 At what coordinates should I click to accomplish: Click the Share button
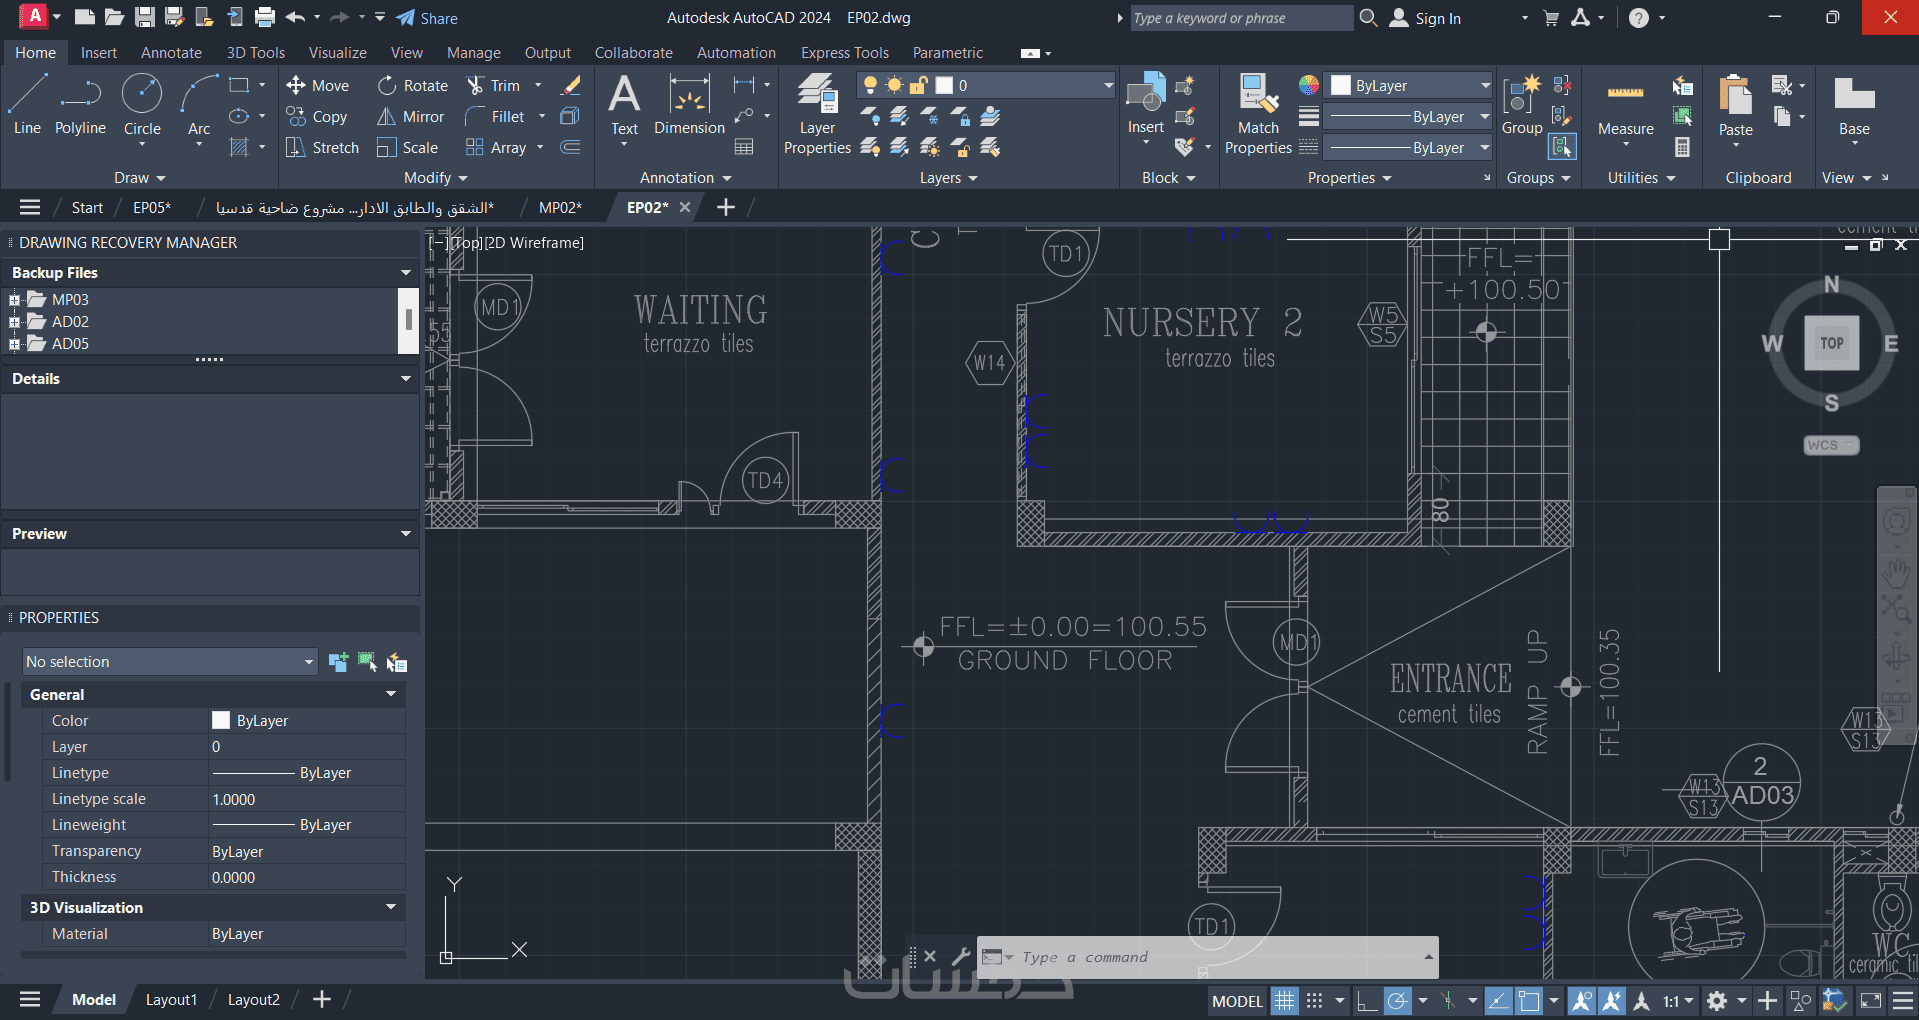[427, 18]
